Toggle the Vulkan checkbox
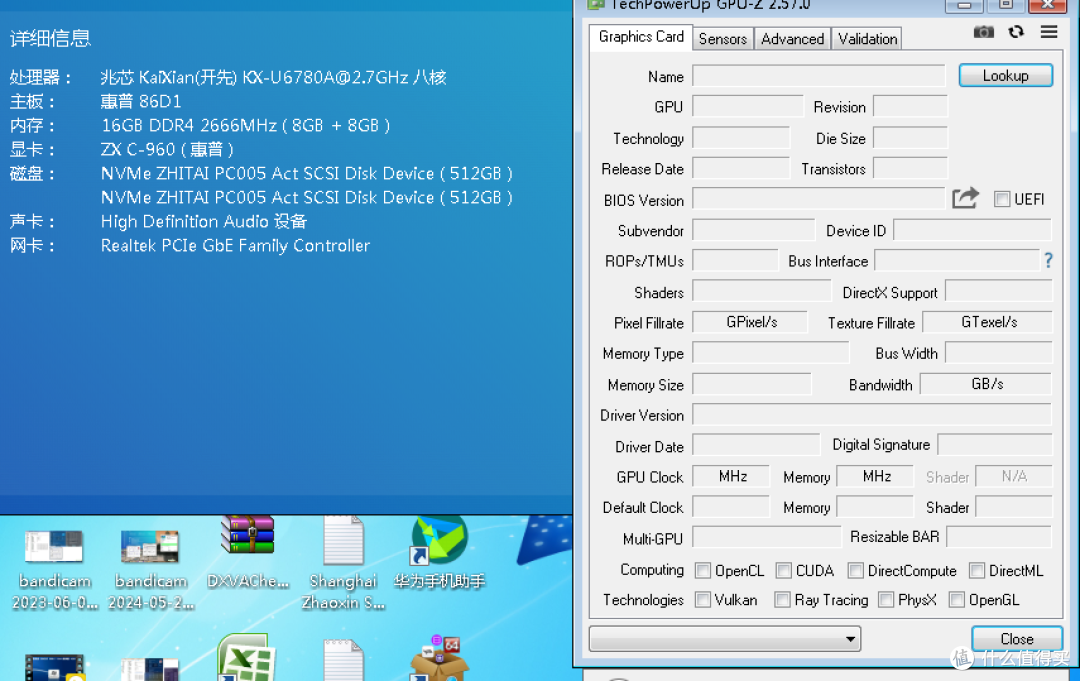 (703, 600)
